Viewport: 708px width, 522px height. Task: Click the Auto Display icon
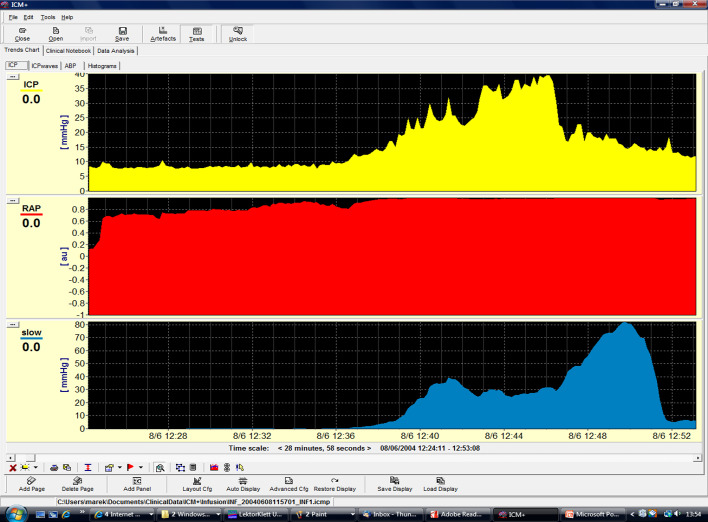(243, 484)
